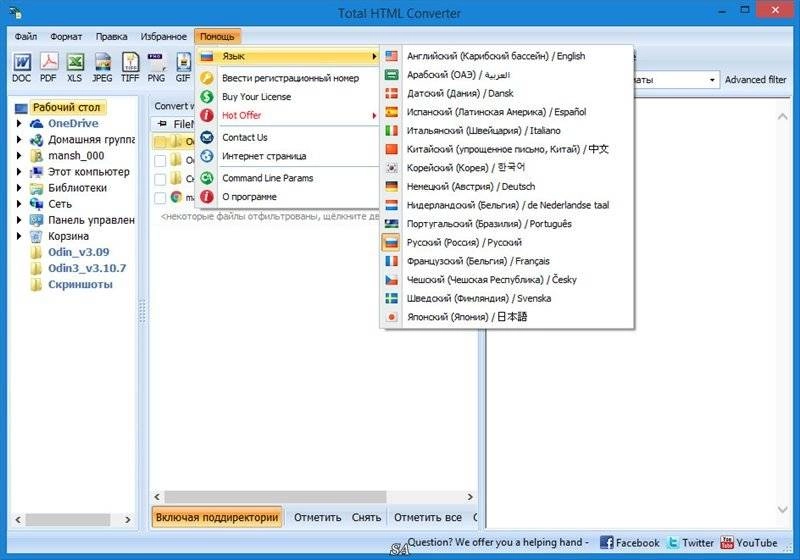This screenshot has height=560, width=800.
Task: Click file list horizontal scrollbar right arrow
Action: (470, 497)
